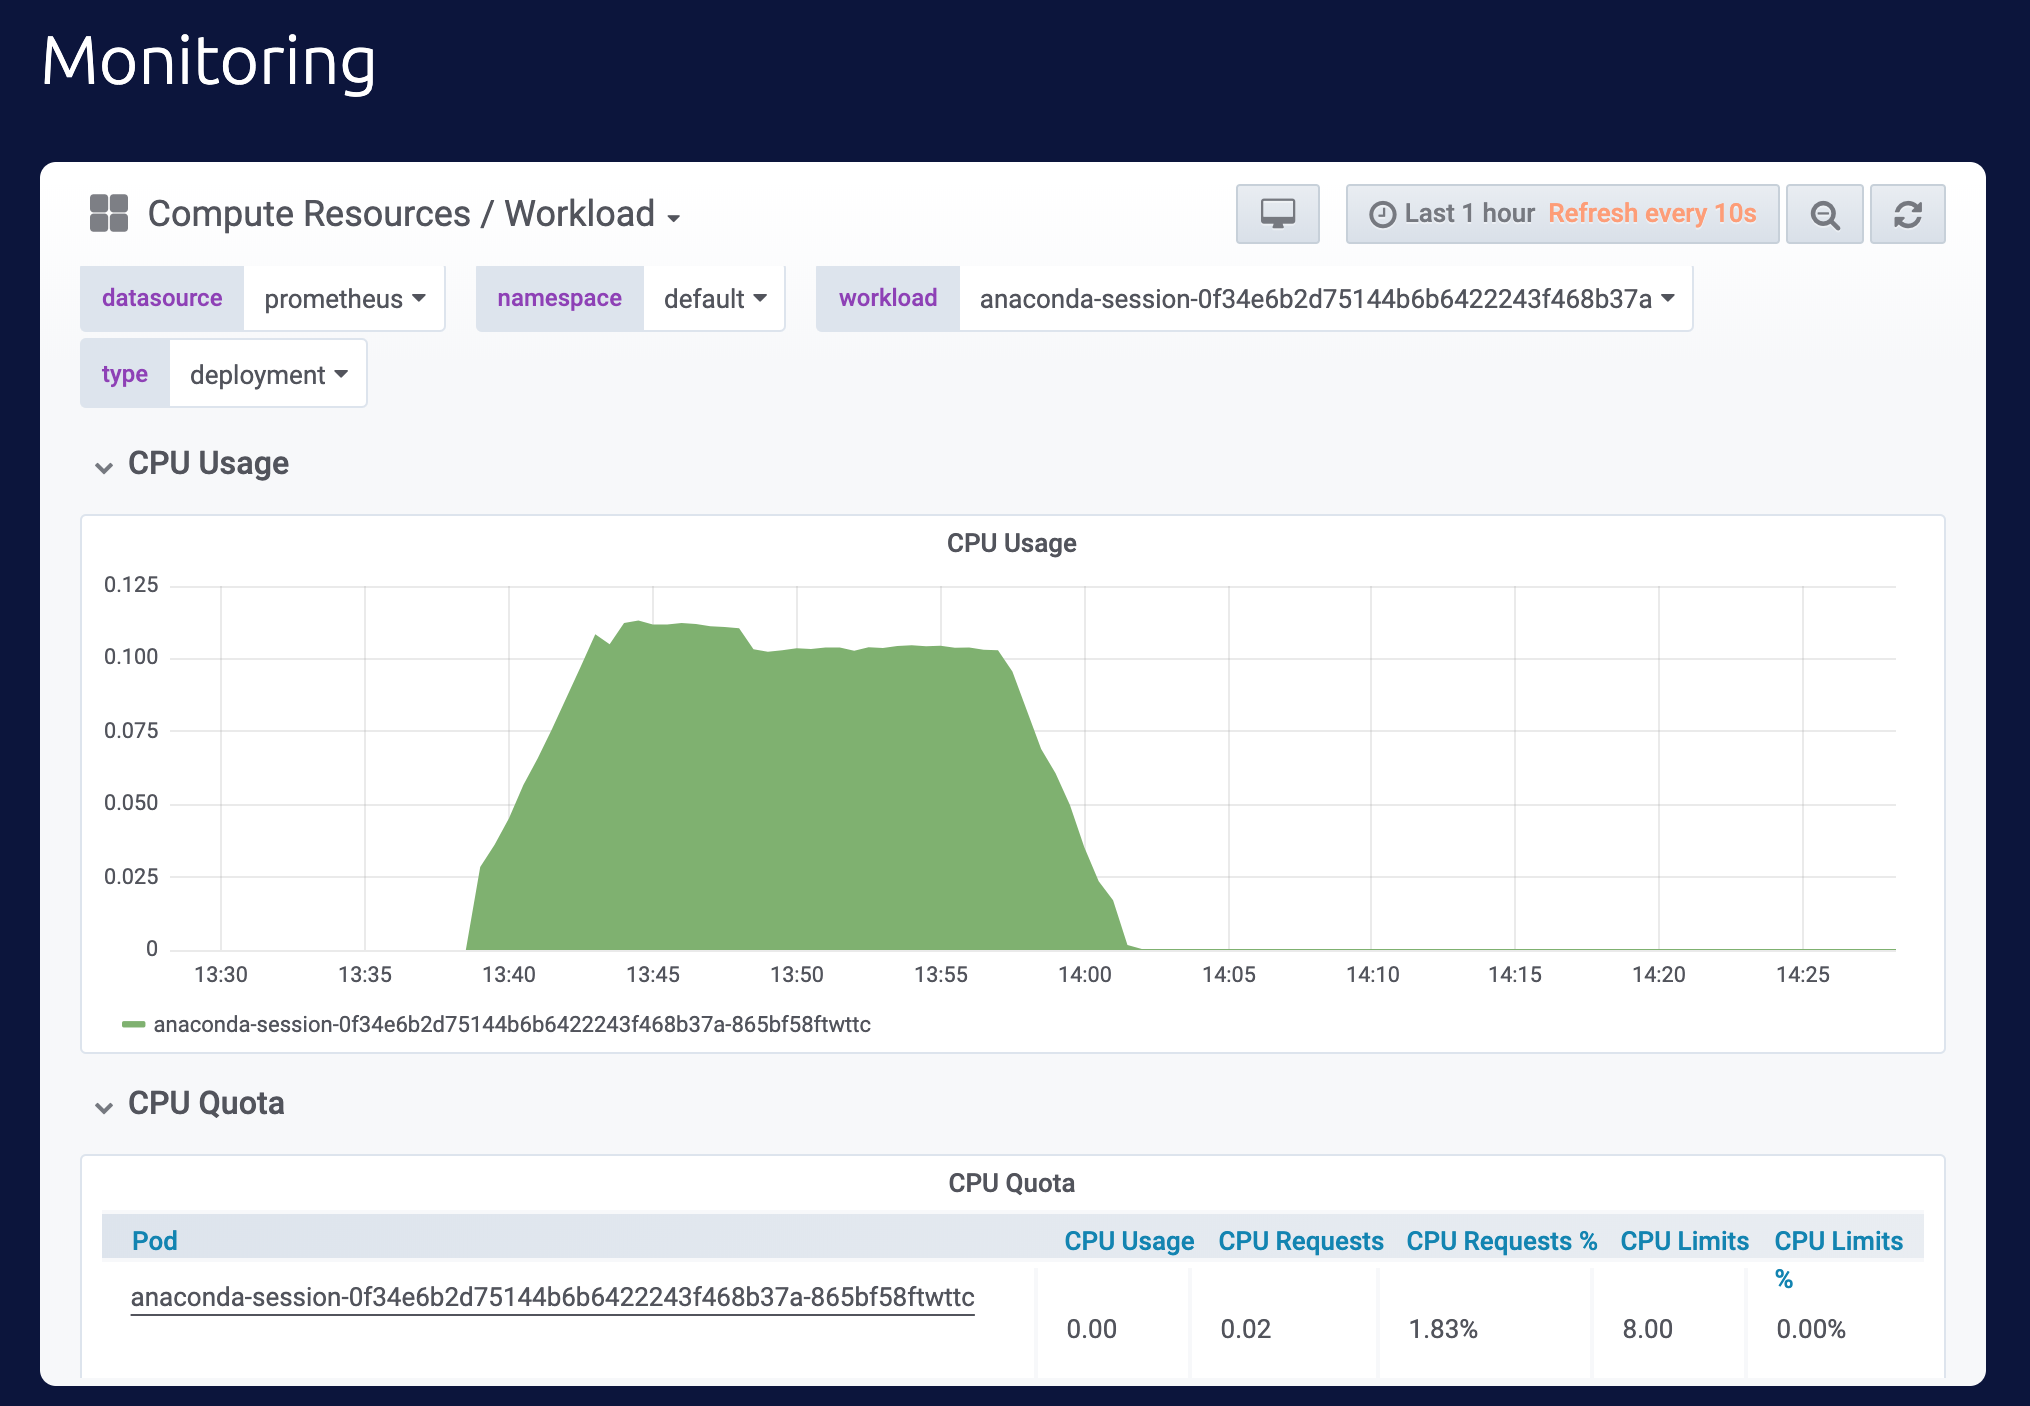Viewport: 2030px width, 1406px height.
Task: Click the dashboard grid icon
Action: coord(109,213)
